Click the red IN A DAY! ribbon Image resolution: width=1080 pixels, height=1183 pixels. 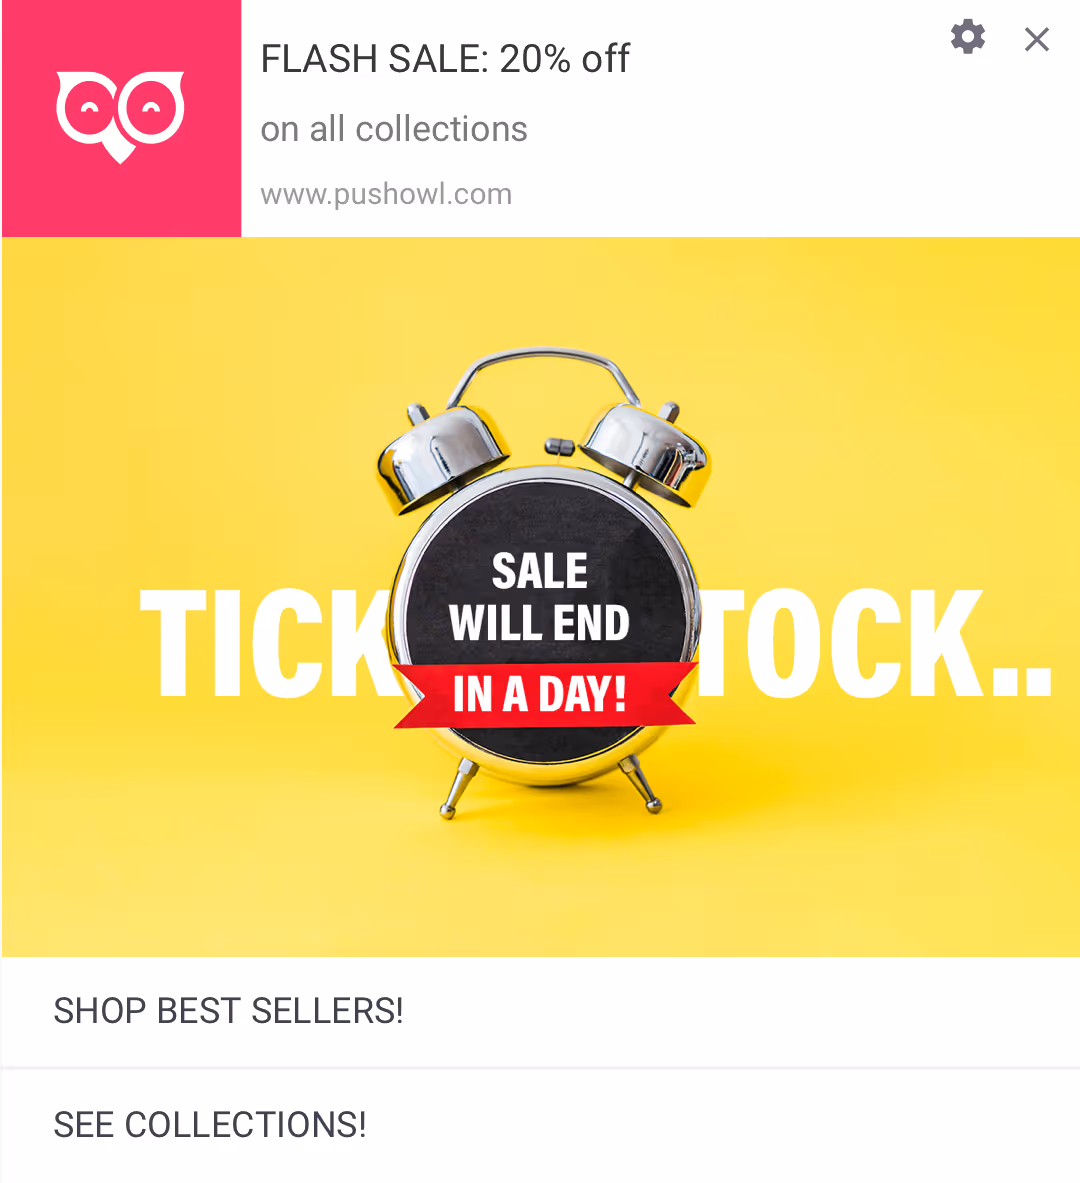point(543,695)
